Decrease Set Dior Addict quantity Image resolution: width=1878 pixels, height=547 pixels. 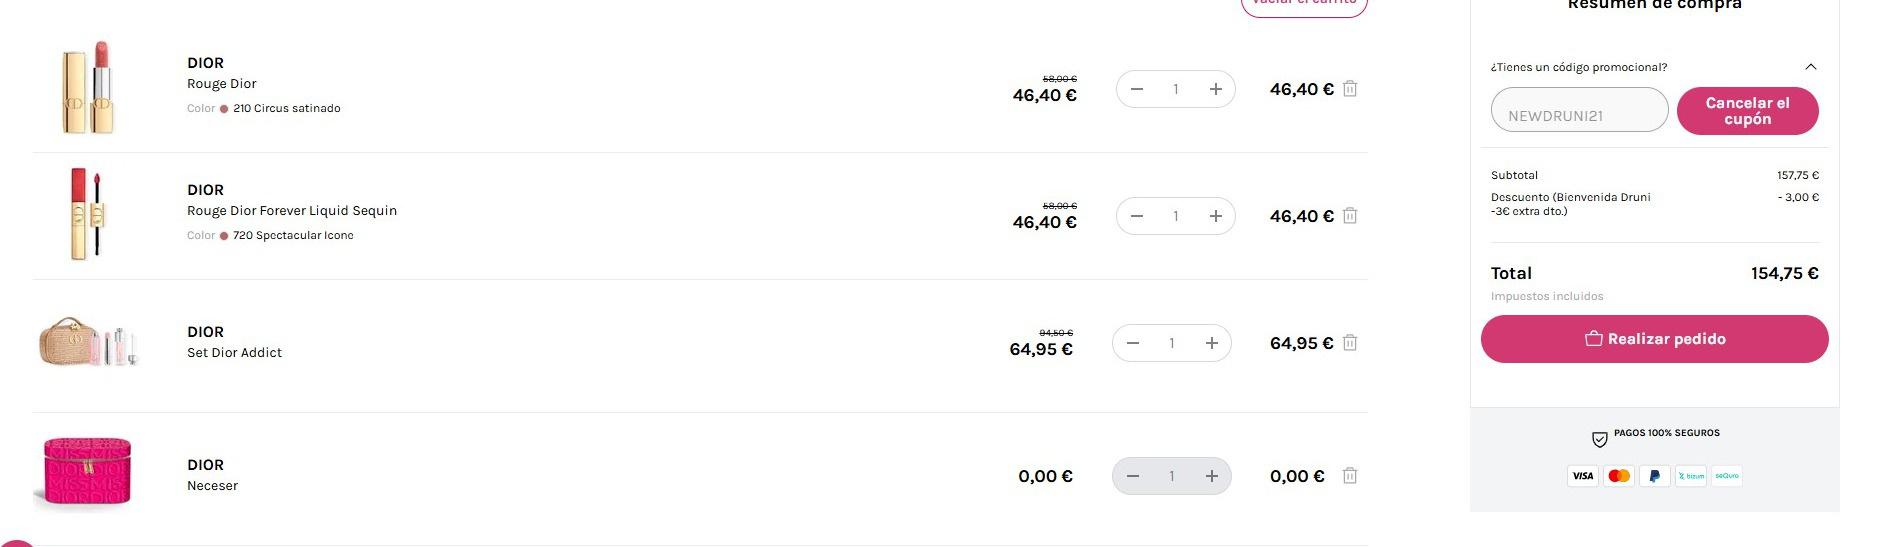pos(1133,343)
